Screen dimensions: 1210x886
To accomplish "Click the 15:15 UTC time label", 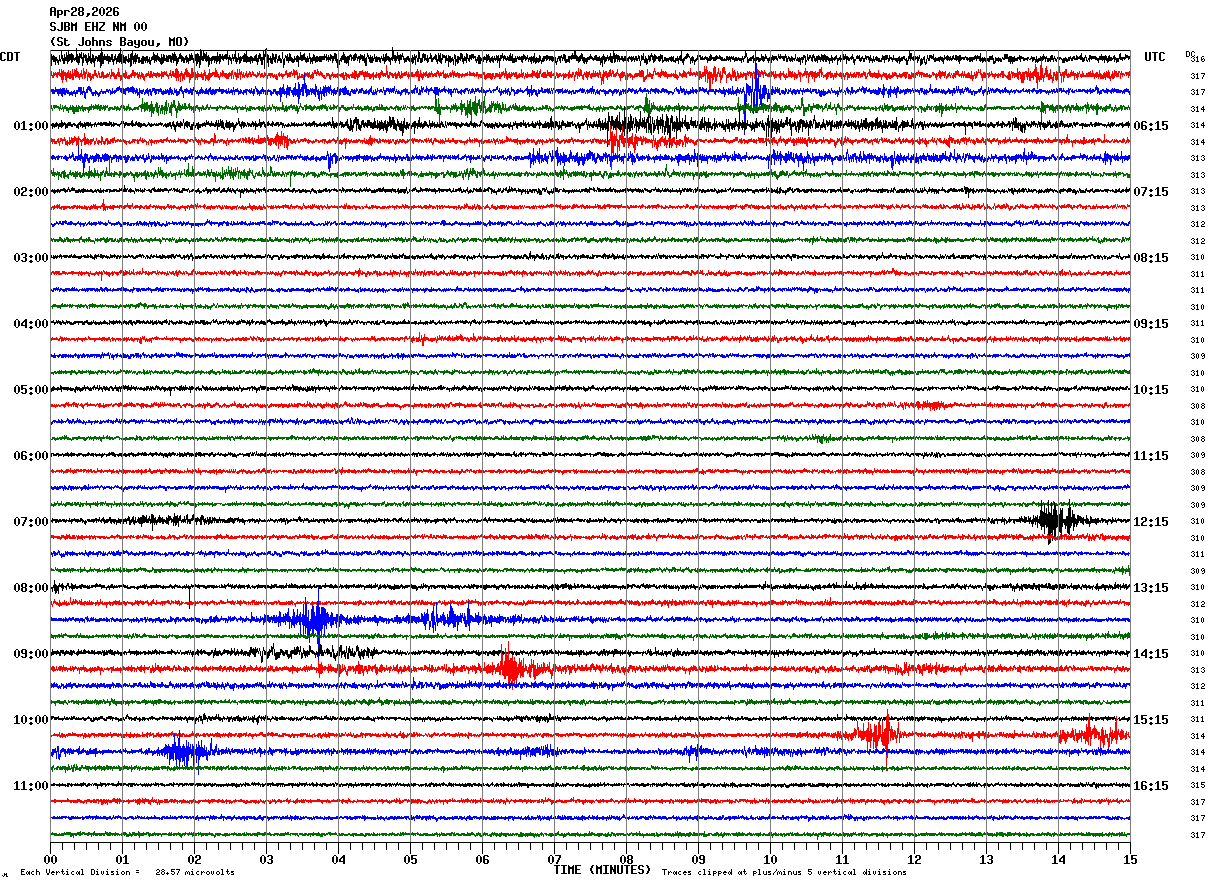I will click(1151, 720).
